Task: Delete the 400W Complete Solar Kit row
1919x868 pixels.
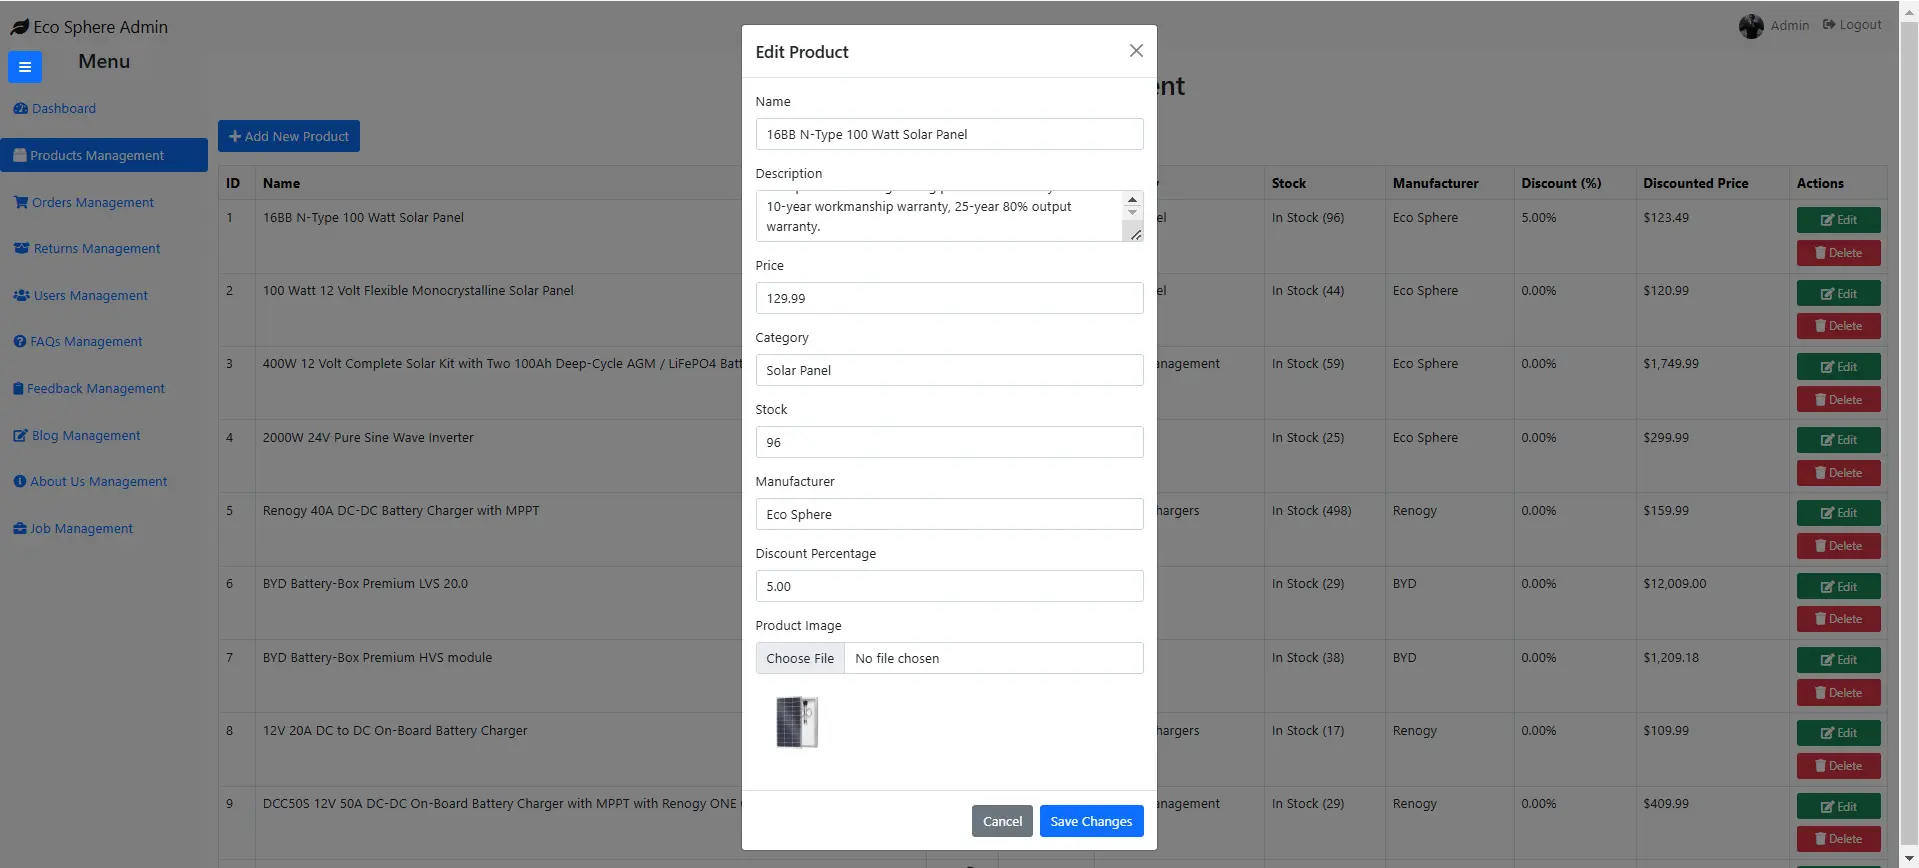Action: [x=1838, y=399]
